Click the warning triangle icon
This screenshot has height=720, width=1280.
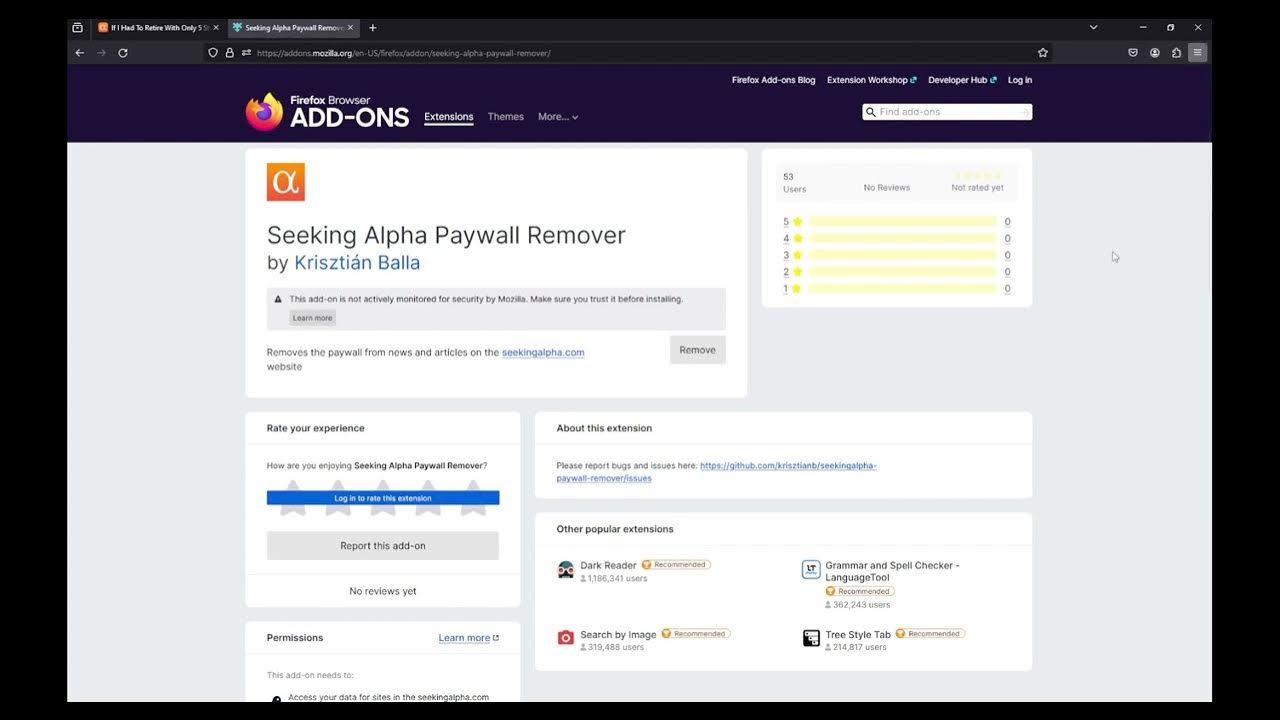pos(278,299)
